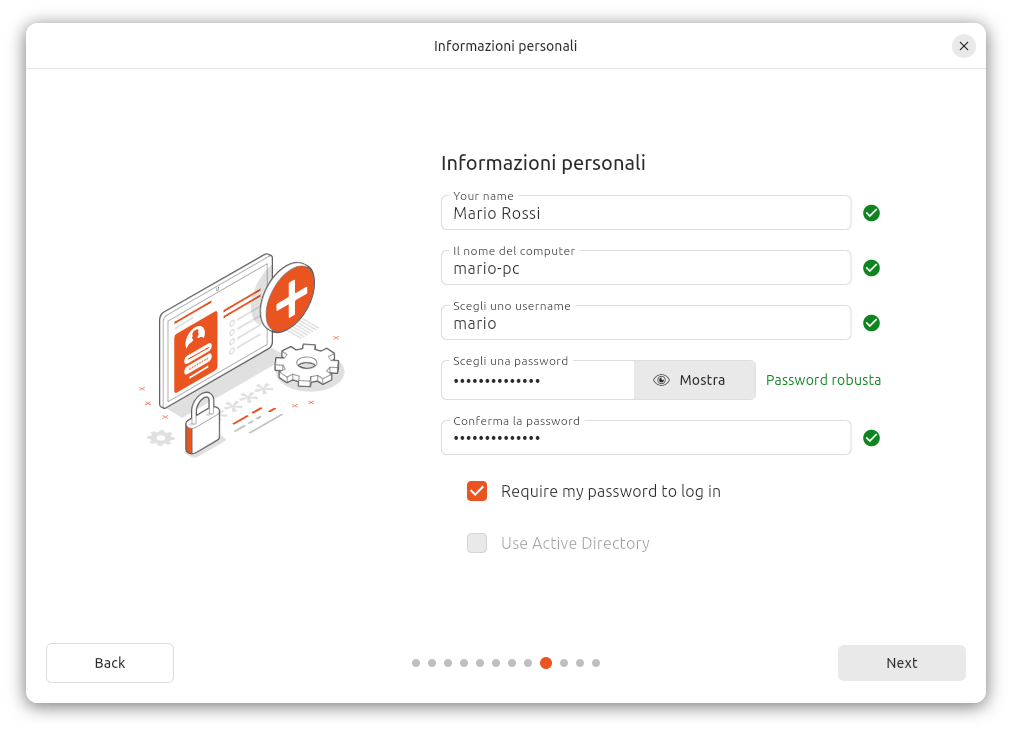
Task: Click the Use Active Directory checkbox
Action: click(477, 543)
